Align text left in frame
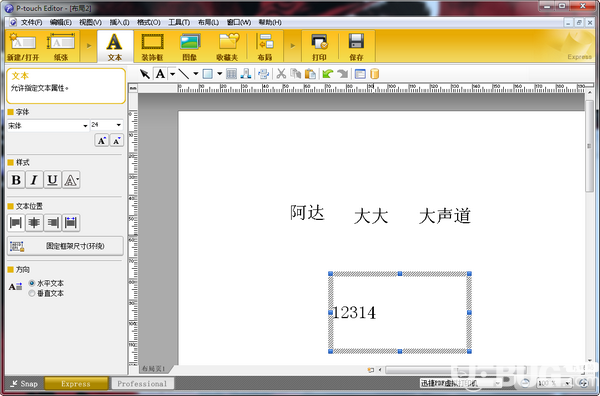 pyautogui.click(x=16, y=223)
